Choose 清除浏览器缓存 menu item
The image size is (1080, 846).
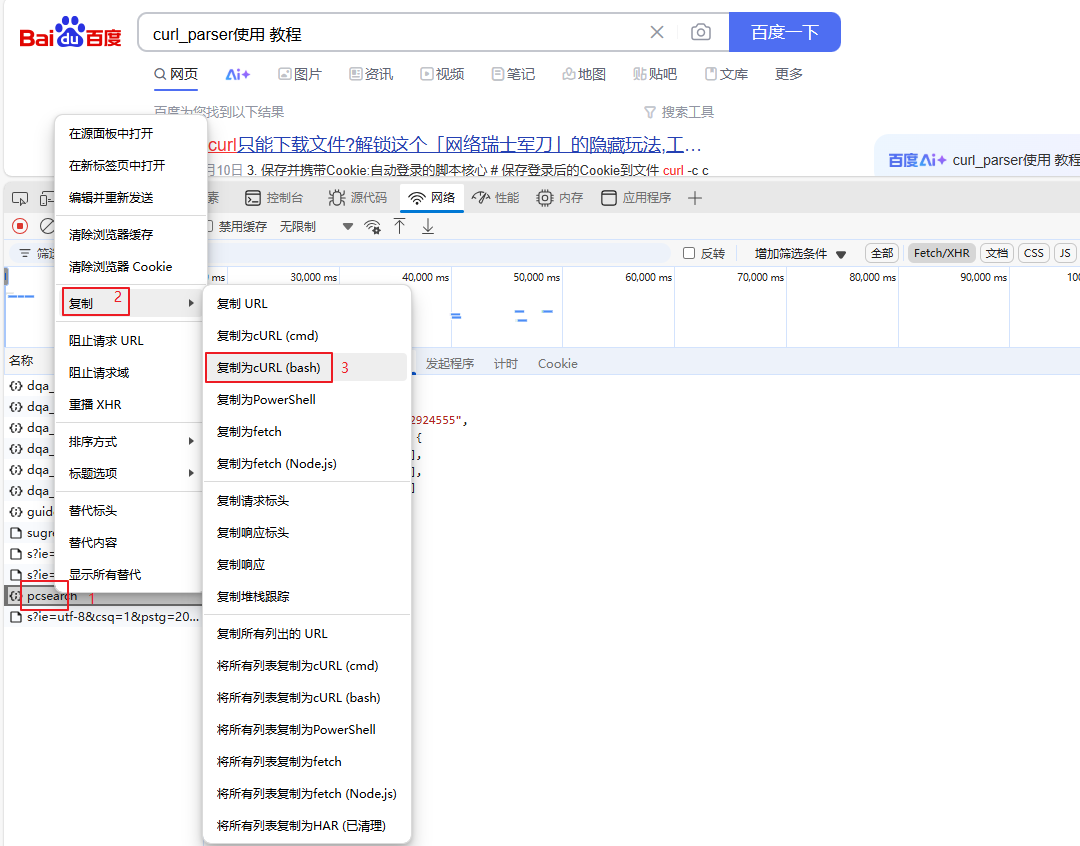[x=130, y=235]
